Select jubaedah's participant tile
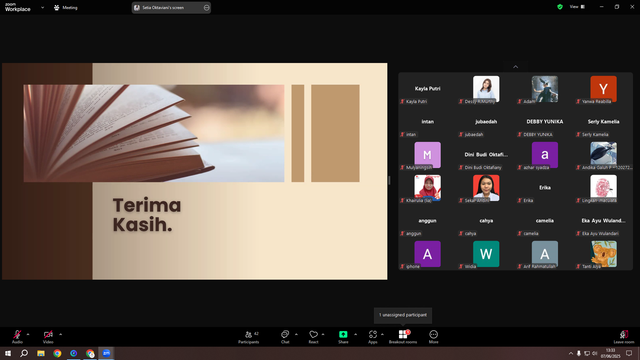The width and height of the screenshot is (640, 360). pyautogui.click(x=486, y=122)
